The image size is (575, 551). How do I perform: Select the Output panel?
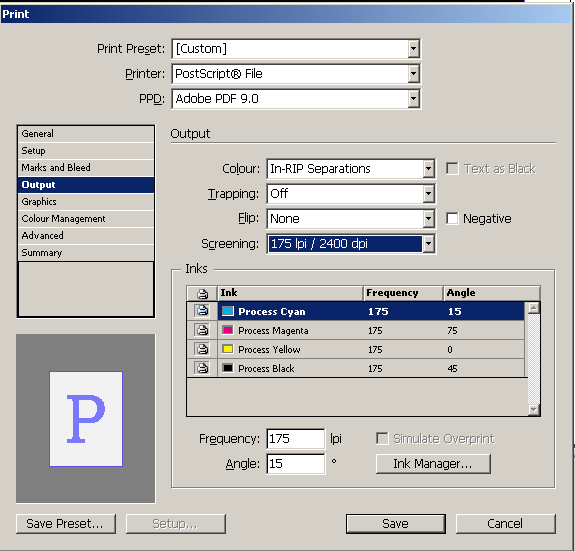coord(86,185)
